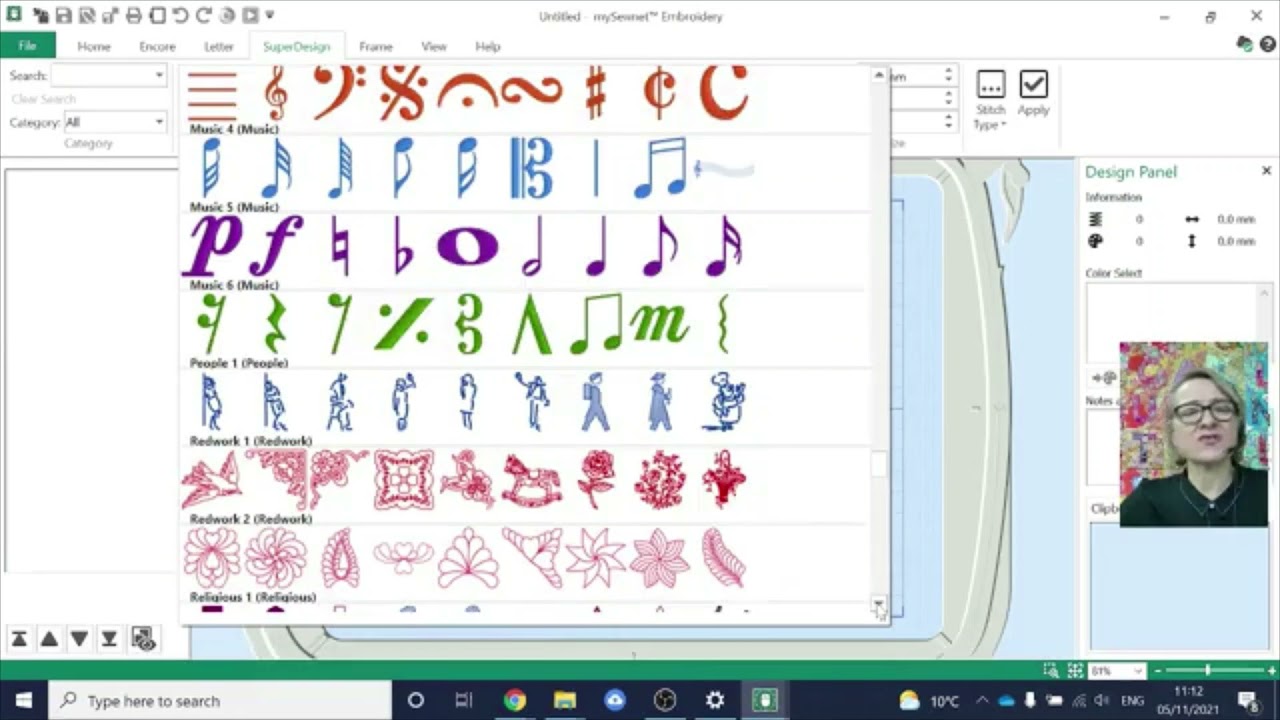Image resolution: width=1280 pixels, height=720 pixels.
Task: Click Clear Search
Action: pos(43,99)
